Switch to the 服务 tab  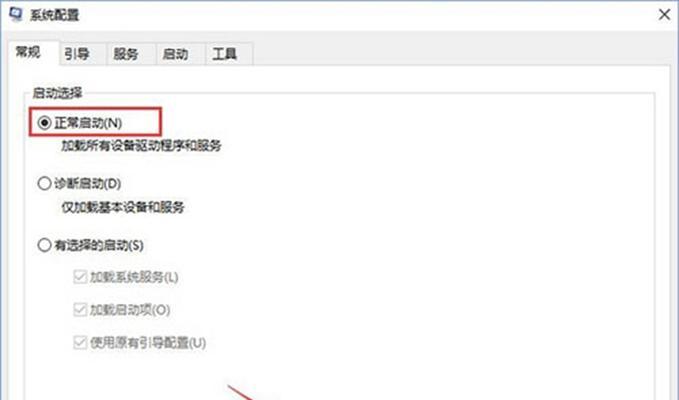[126, 54]
